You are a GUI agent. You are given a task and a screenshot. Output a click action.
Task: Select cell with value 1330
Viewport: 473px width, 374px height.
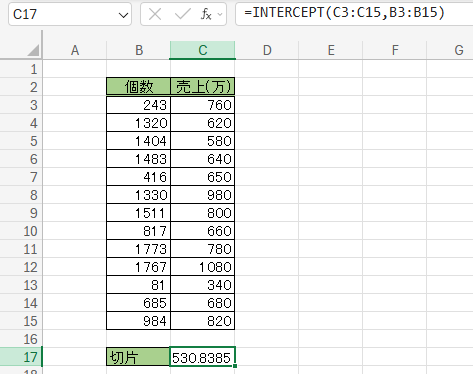pyautogui.click(x=139, y=195)
